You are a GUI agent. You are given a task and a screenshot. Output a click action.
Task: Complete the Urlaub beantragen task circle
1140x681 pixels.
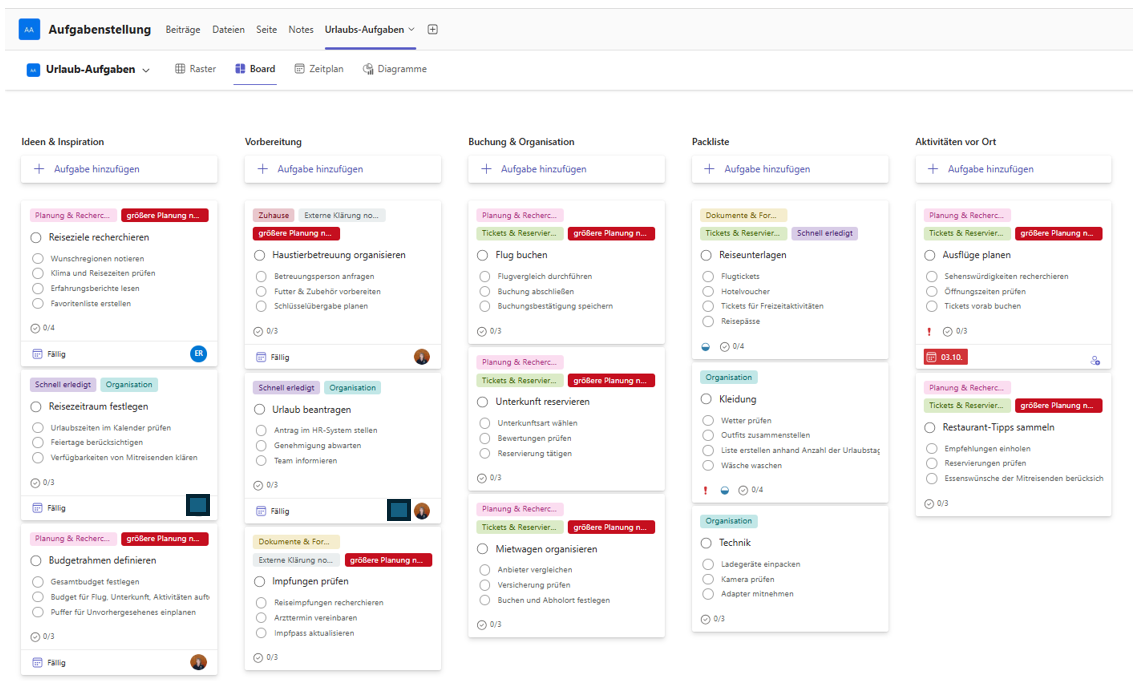pyautogui.click(x=260, y=410)
